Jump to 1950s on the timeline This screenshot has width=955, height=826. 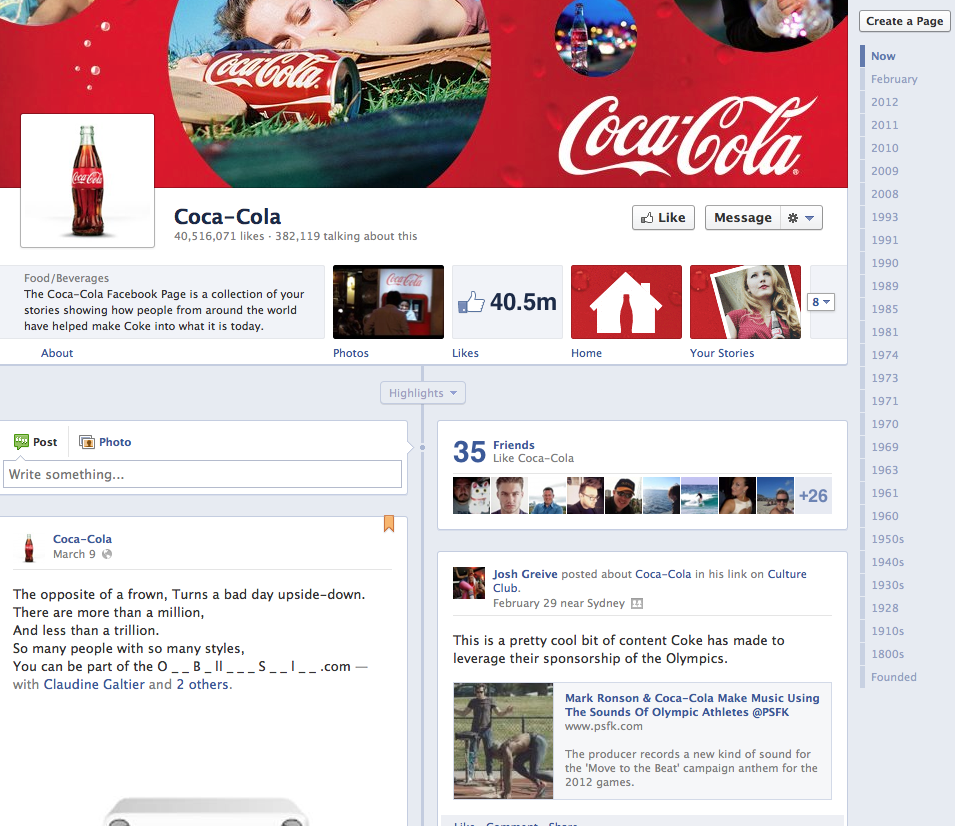887,539
